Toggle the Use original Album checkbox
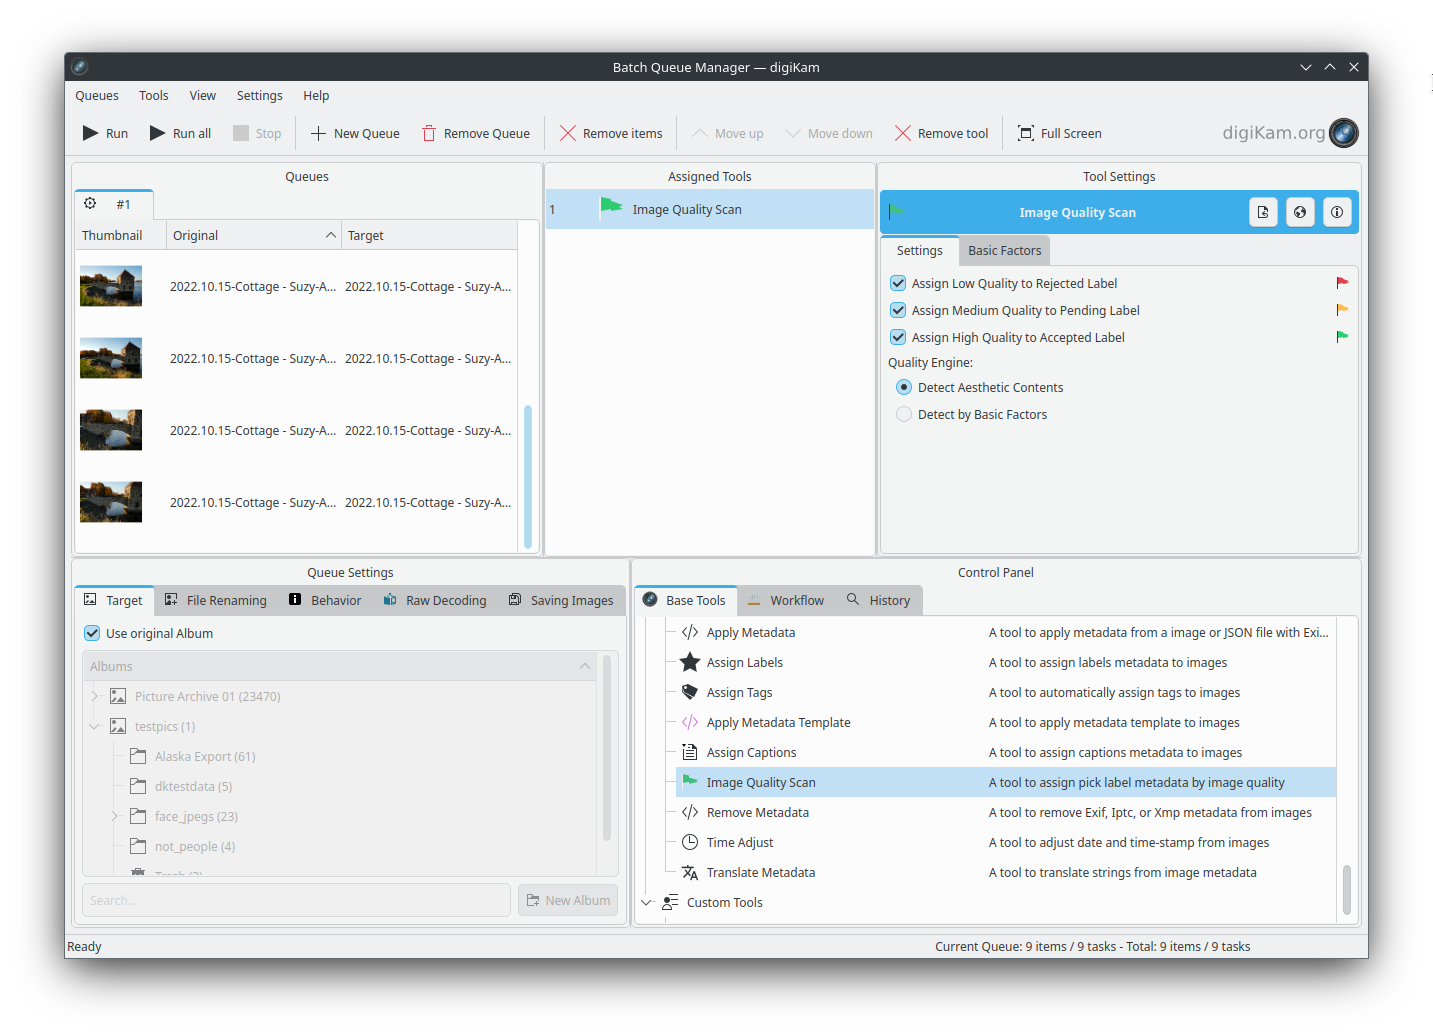Screen dimensions: 1433x1035 92,633
